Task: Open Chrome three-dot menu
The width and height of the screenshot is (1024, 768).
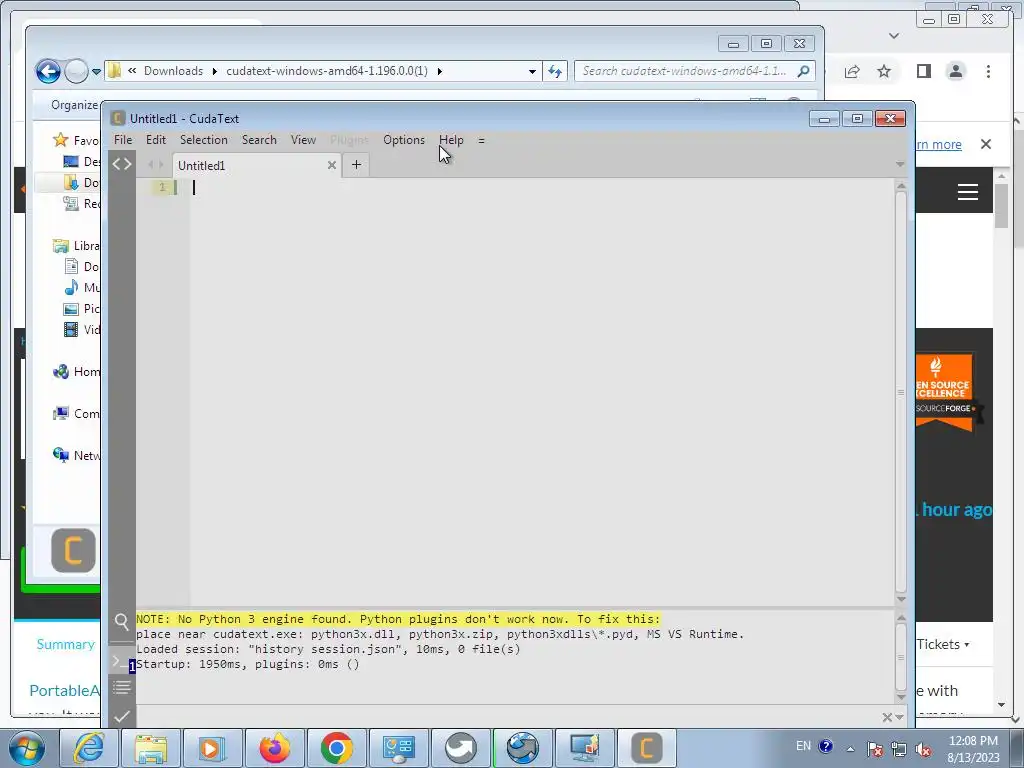Action: [988, 71]
